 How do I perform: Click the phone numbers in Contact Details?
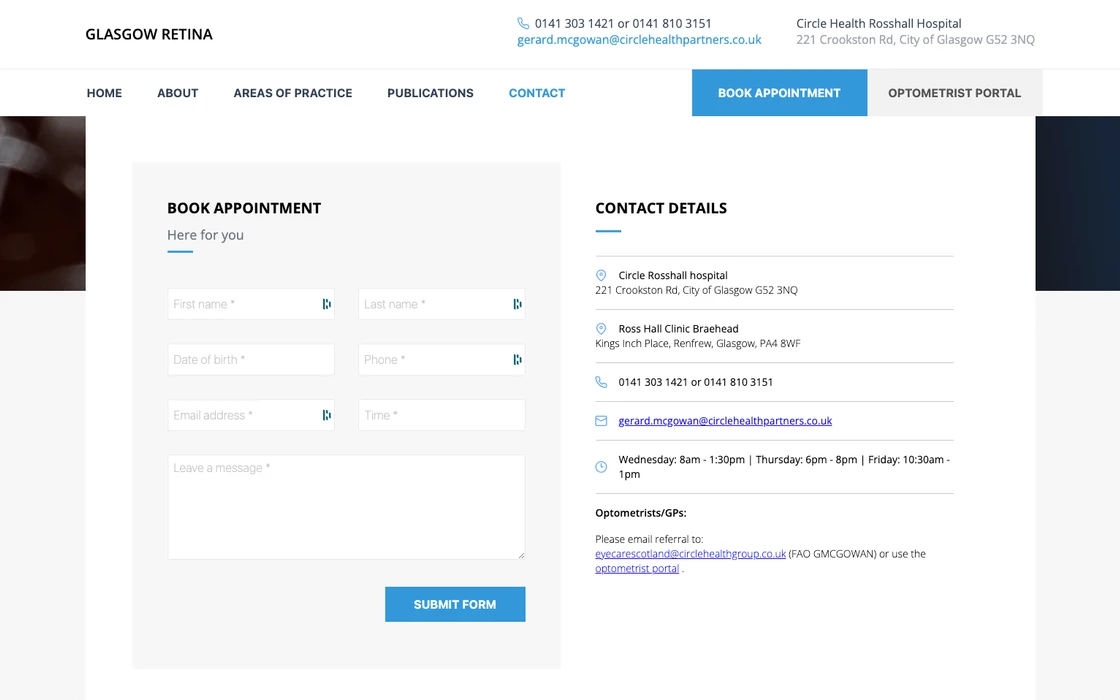coord(696,382)
